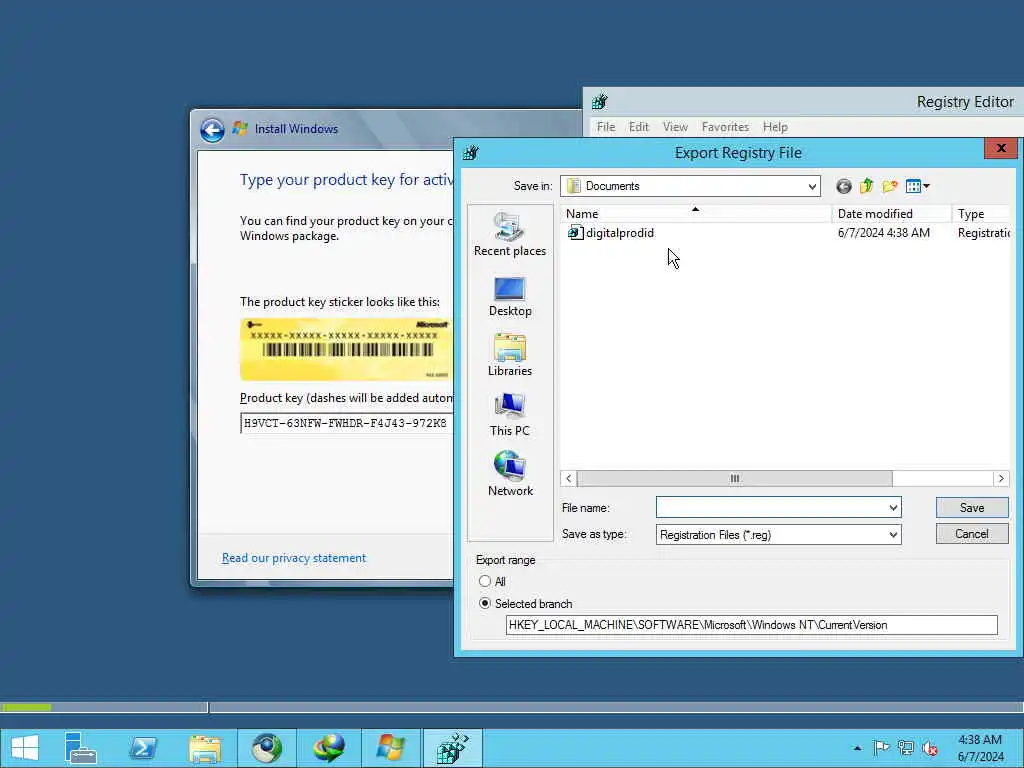Click the Save button

coord(972,508)
